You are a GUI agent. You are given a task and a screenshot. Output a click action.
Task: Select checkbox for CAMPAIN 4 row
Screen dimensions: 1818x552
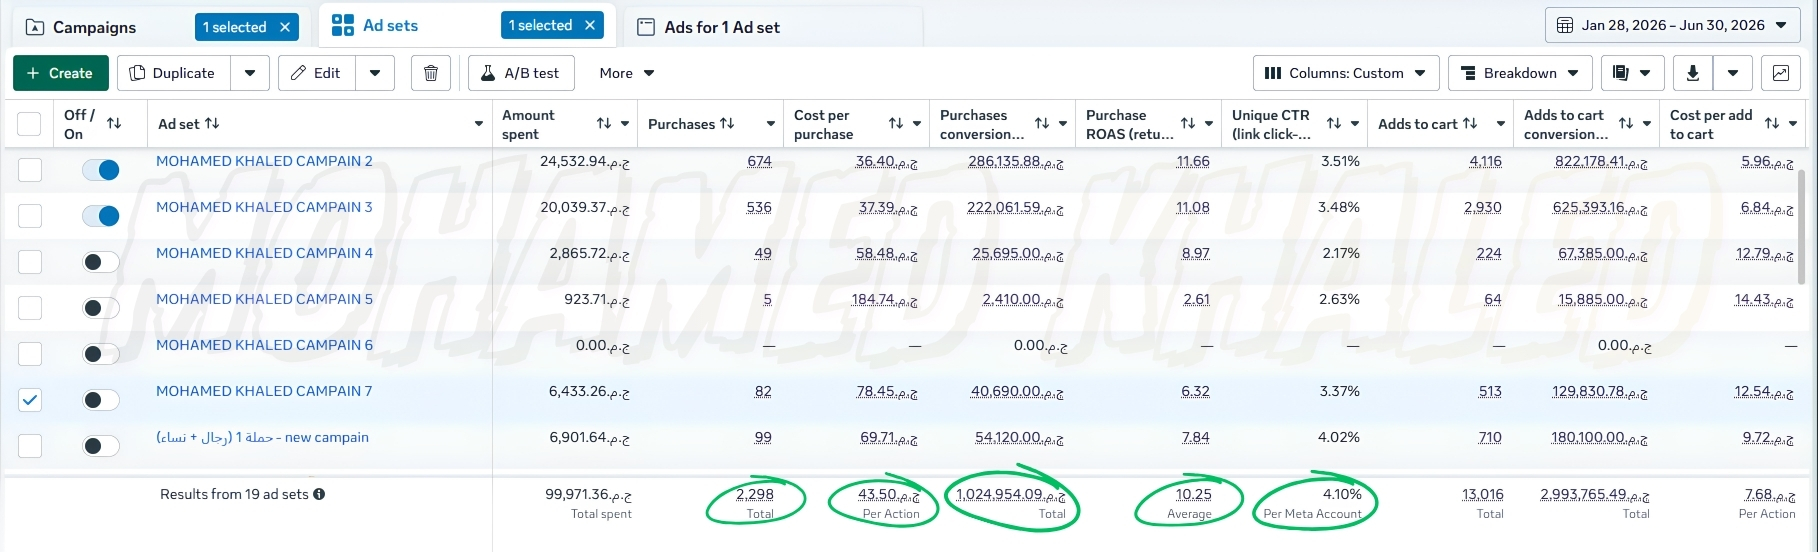click(30, 262)
